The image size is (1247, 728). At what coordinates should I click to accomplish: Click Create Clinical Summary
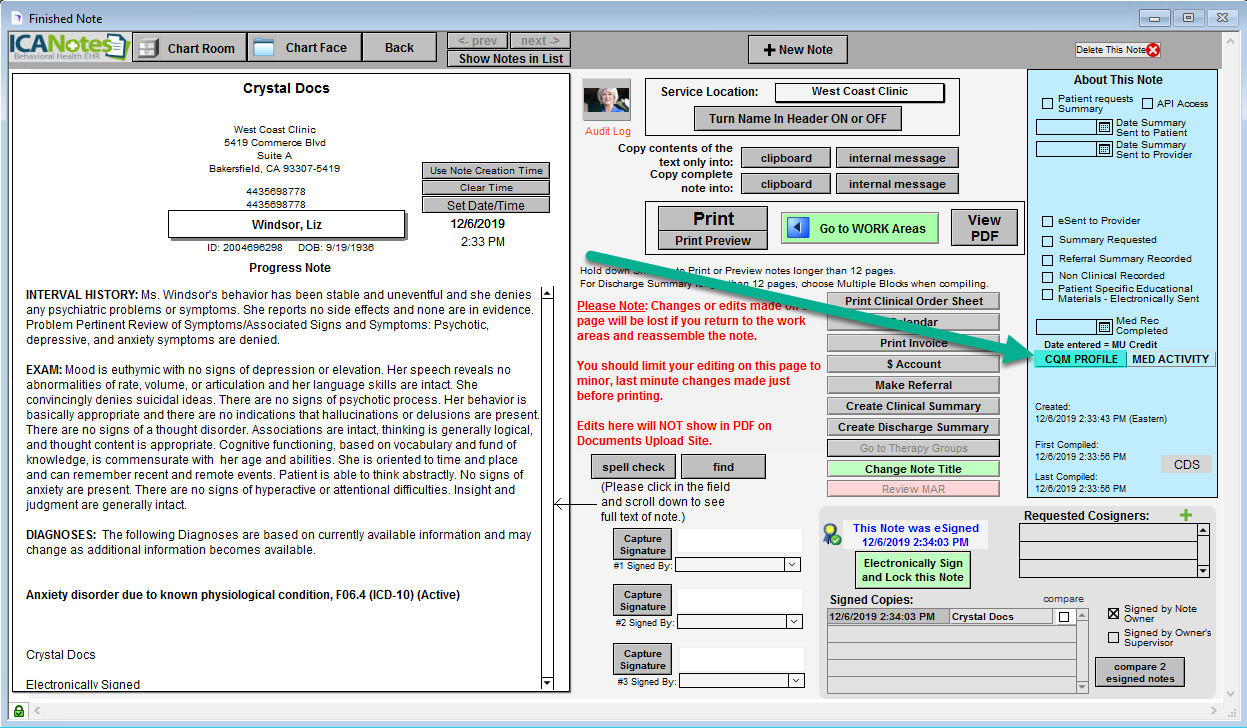pos(914,406)
